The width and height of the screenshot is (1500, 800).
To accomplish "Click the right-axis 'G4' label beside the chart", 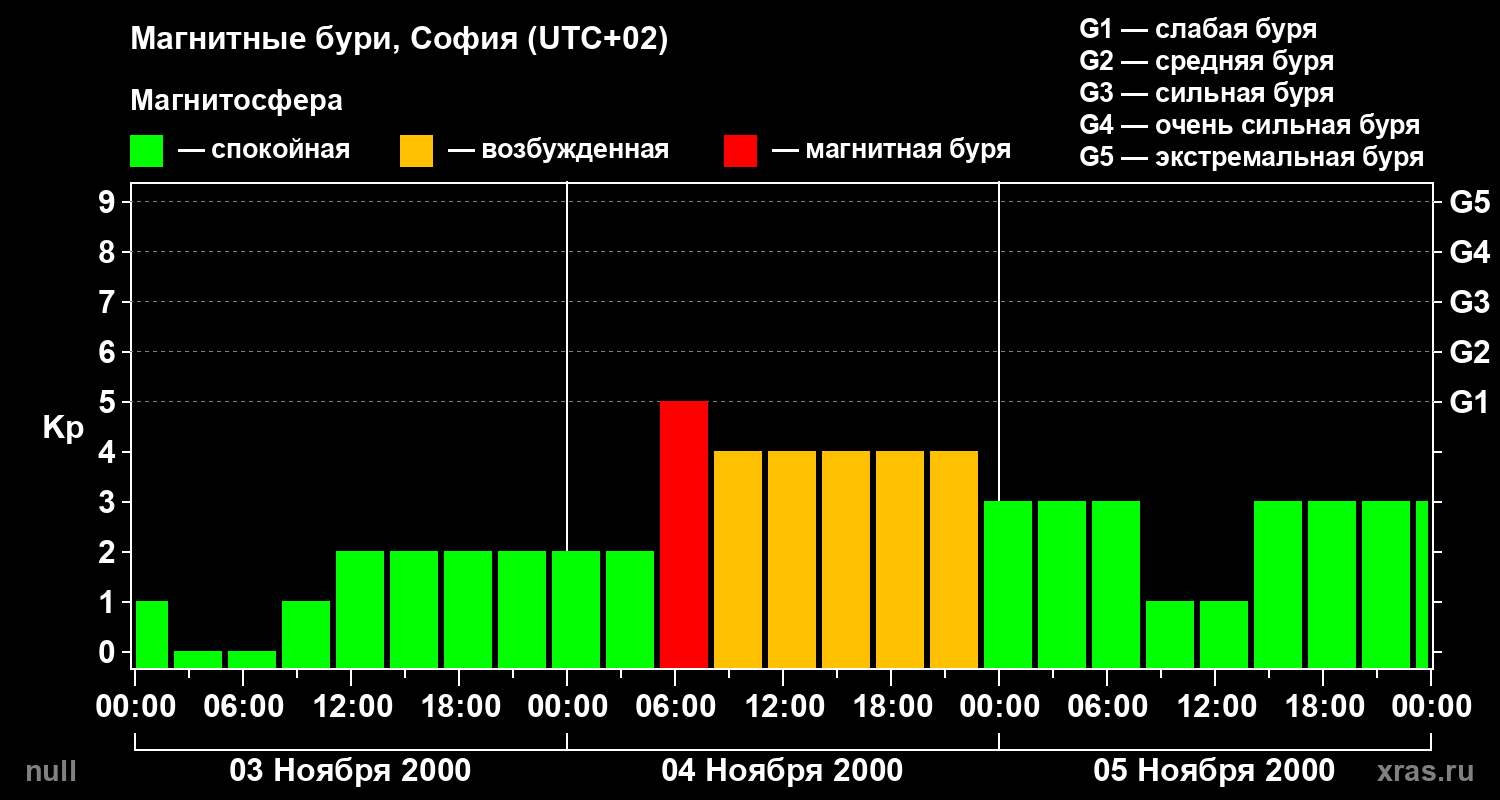I will [x=1469, y=252].
